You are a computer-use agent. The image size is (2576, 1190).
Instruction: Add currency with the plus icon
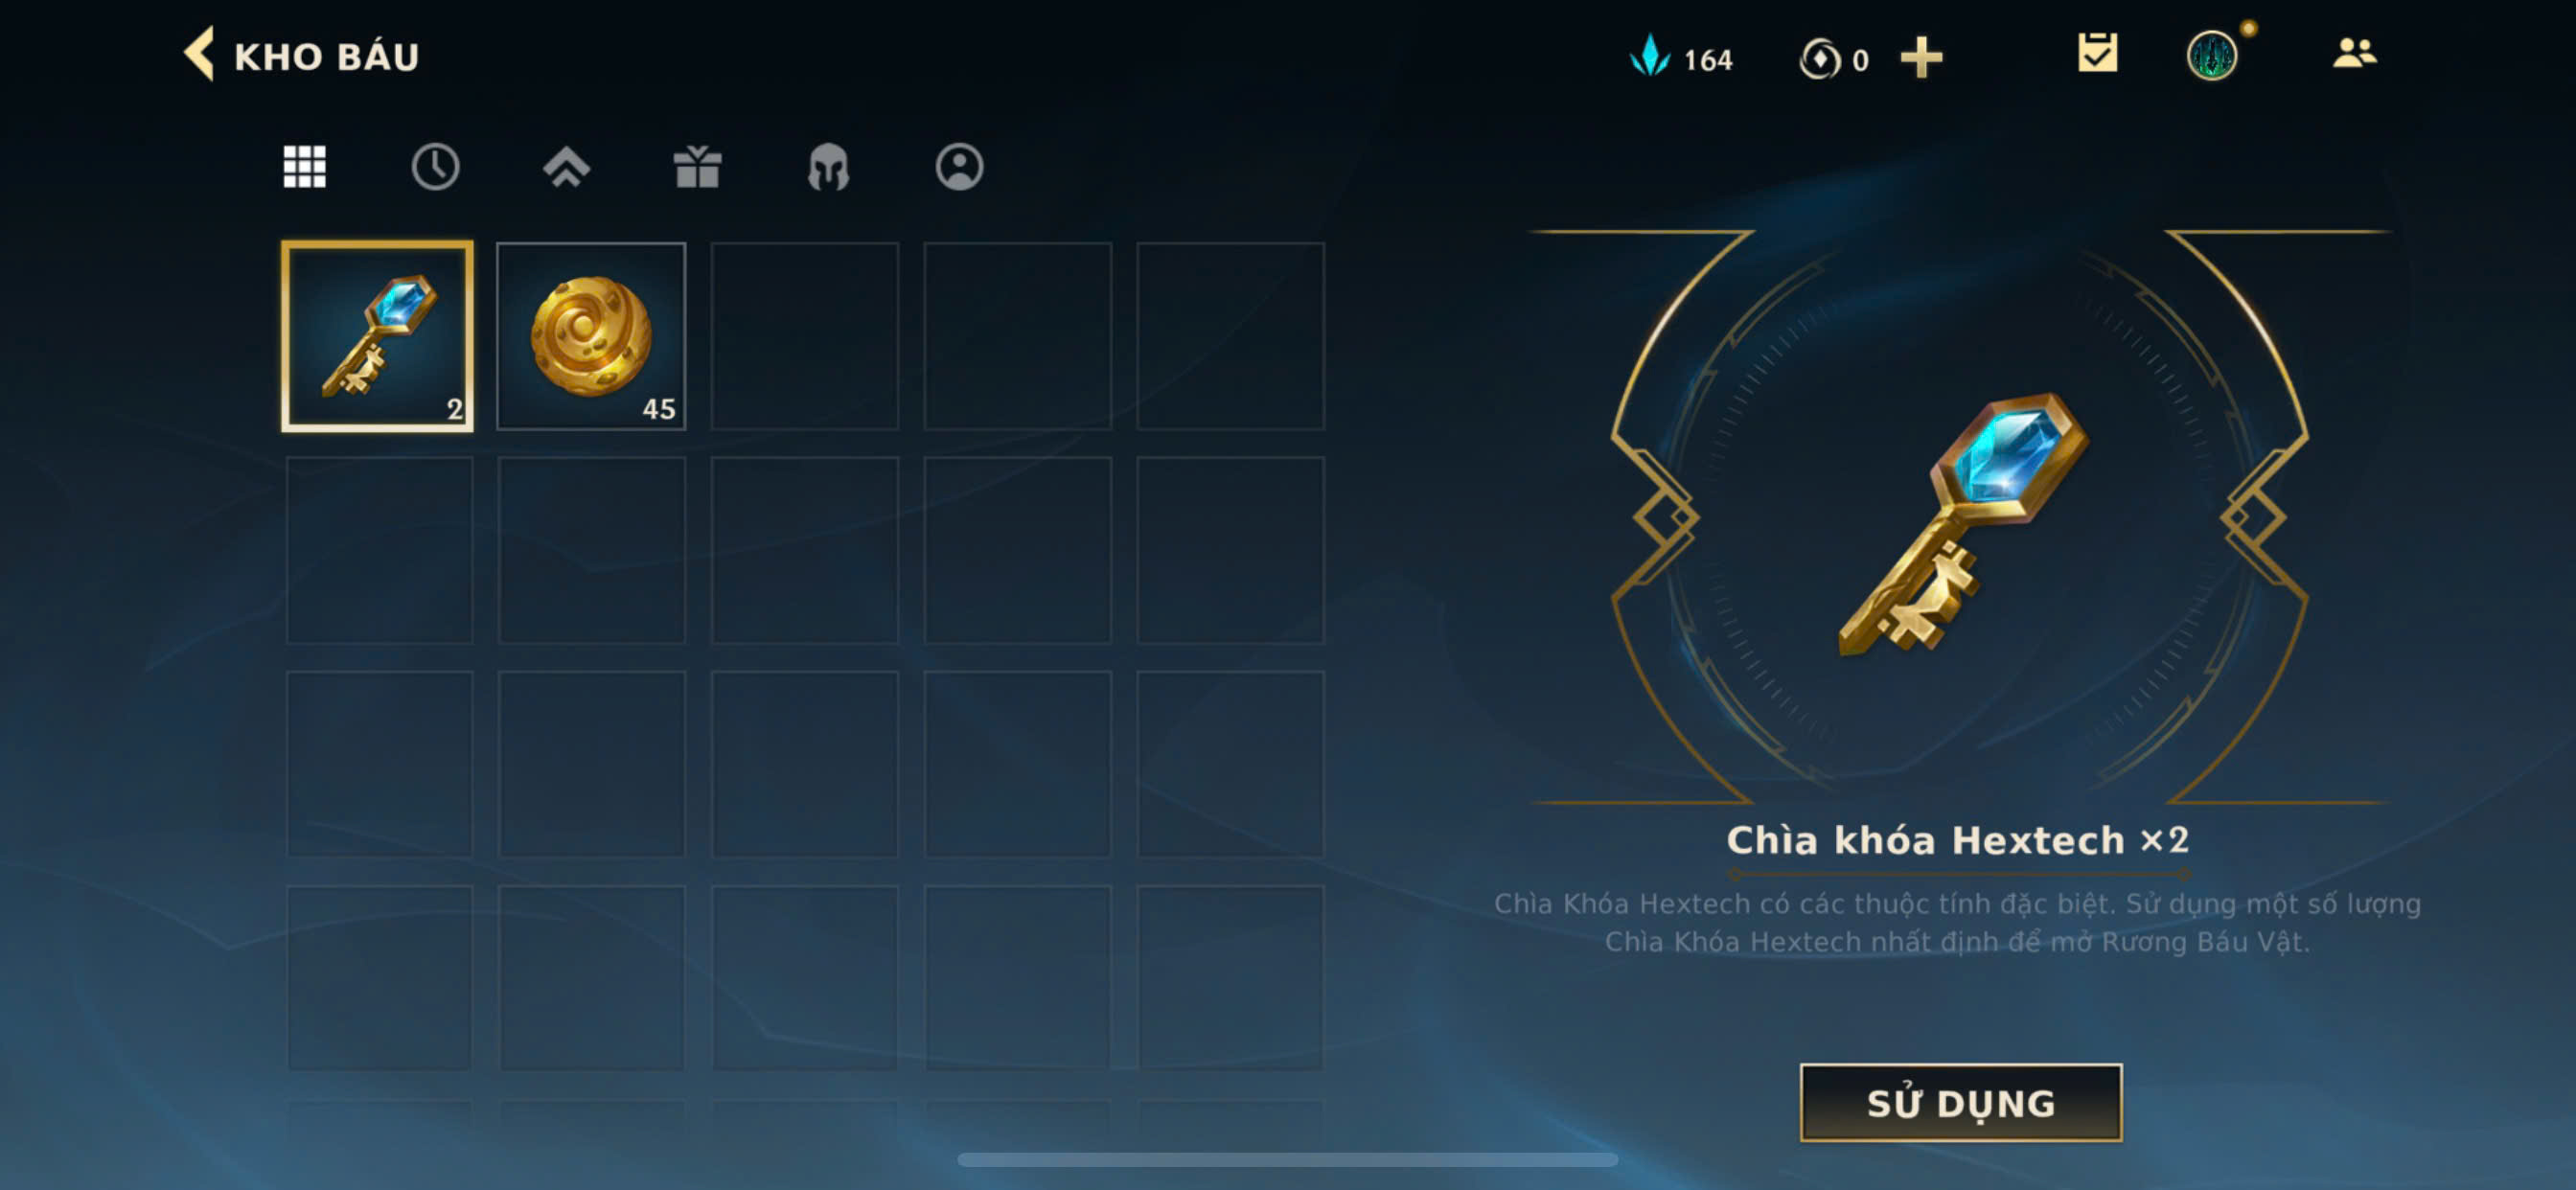click(x=1921, y=58)
